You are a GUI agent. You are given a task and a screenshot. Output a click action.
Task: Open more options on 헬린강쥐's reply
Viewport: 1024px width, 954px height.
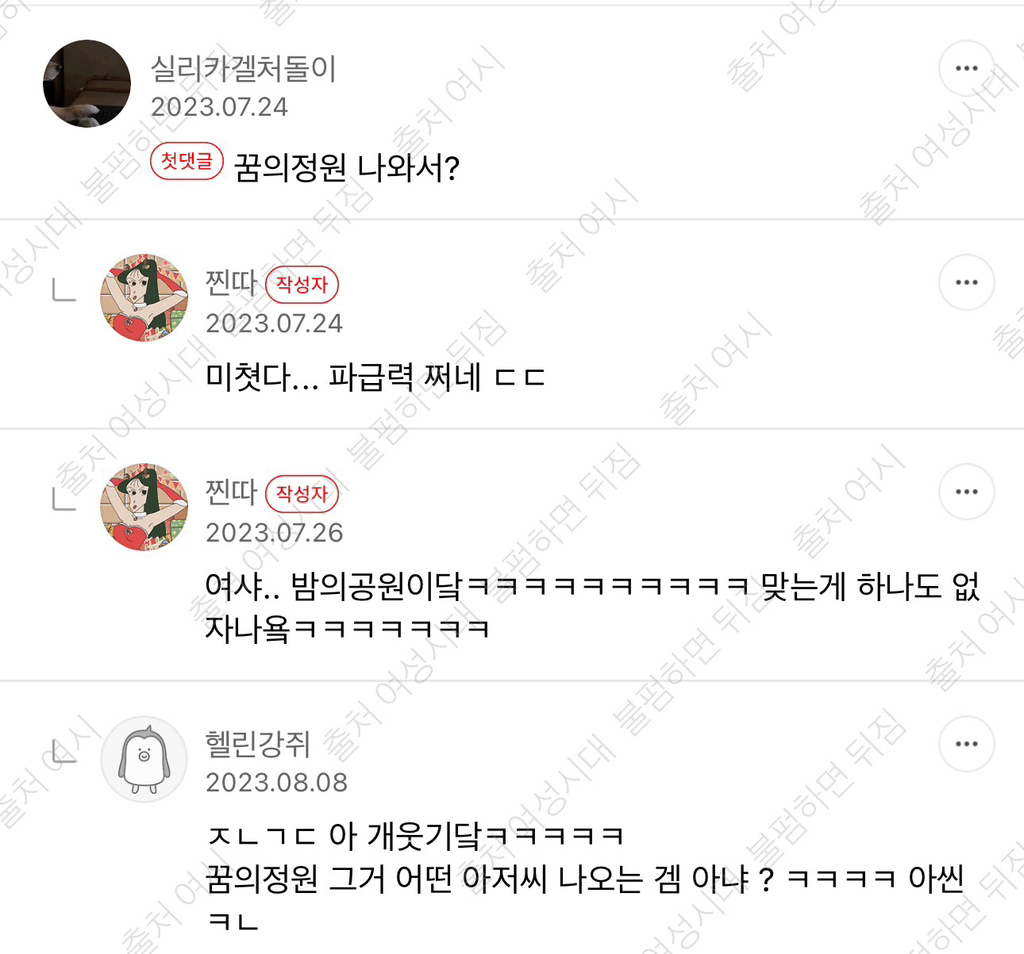coord(967,744)
